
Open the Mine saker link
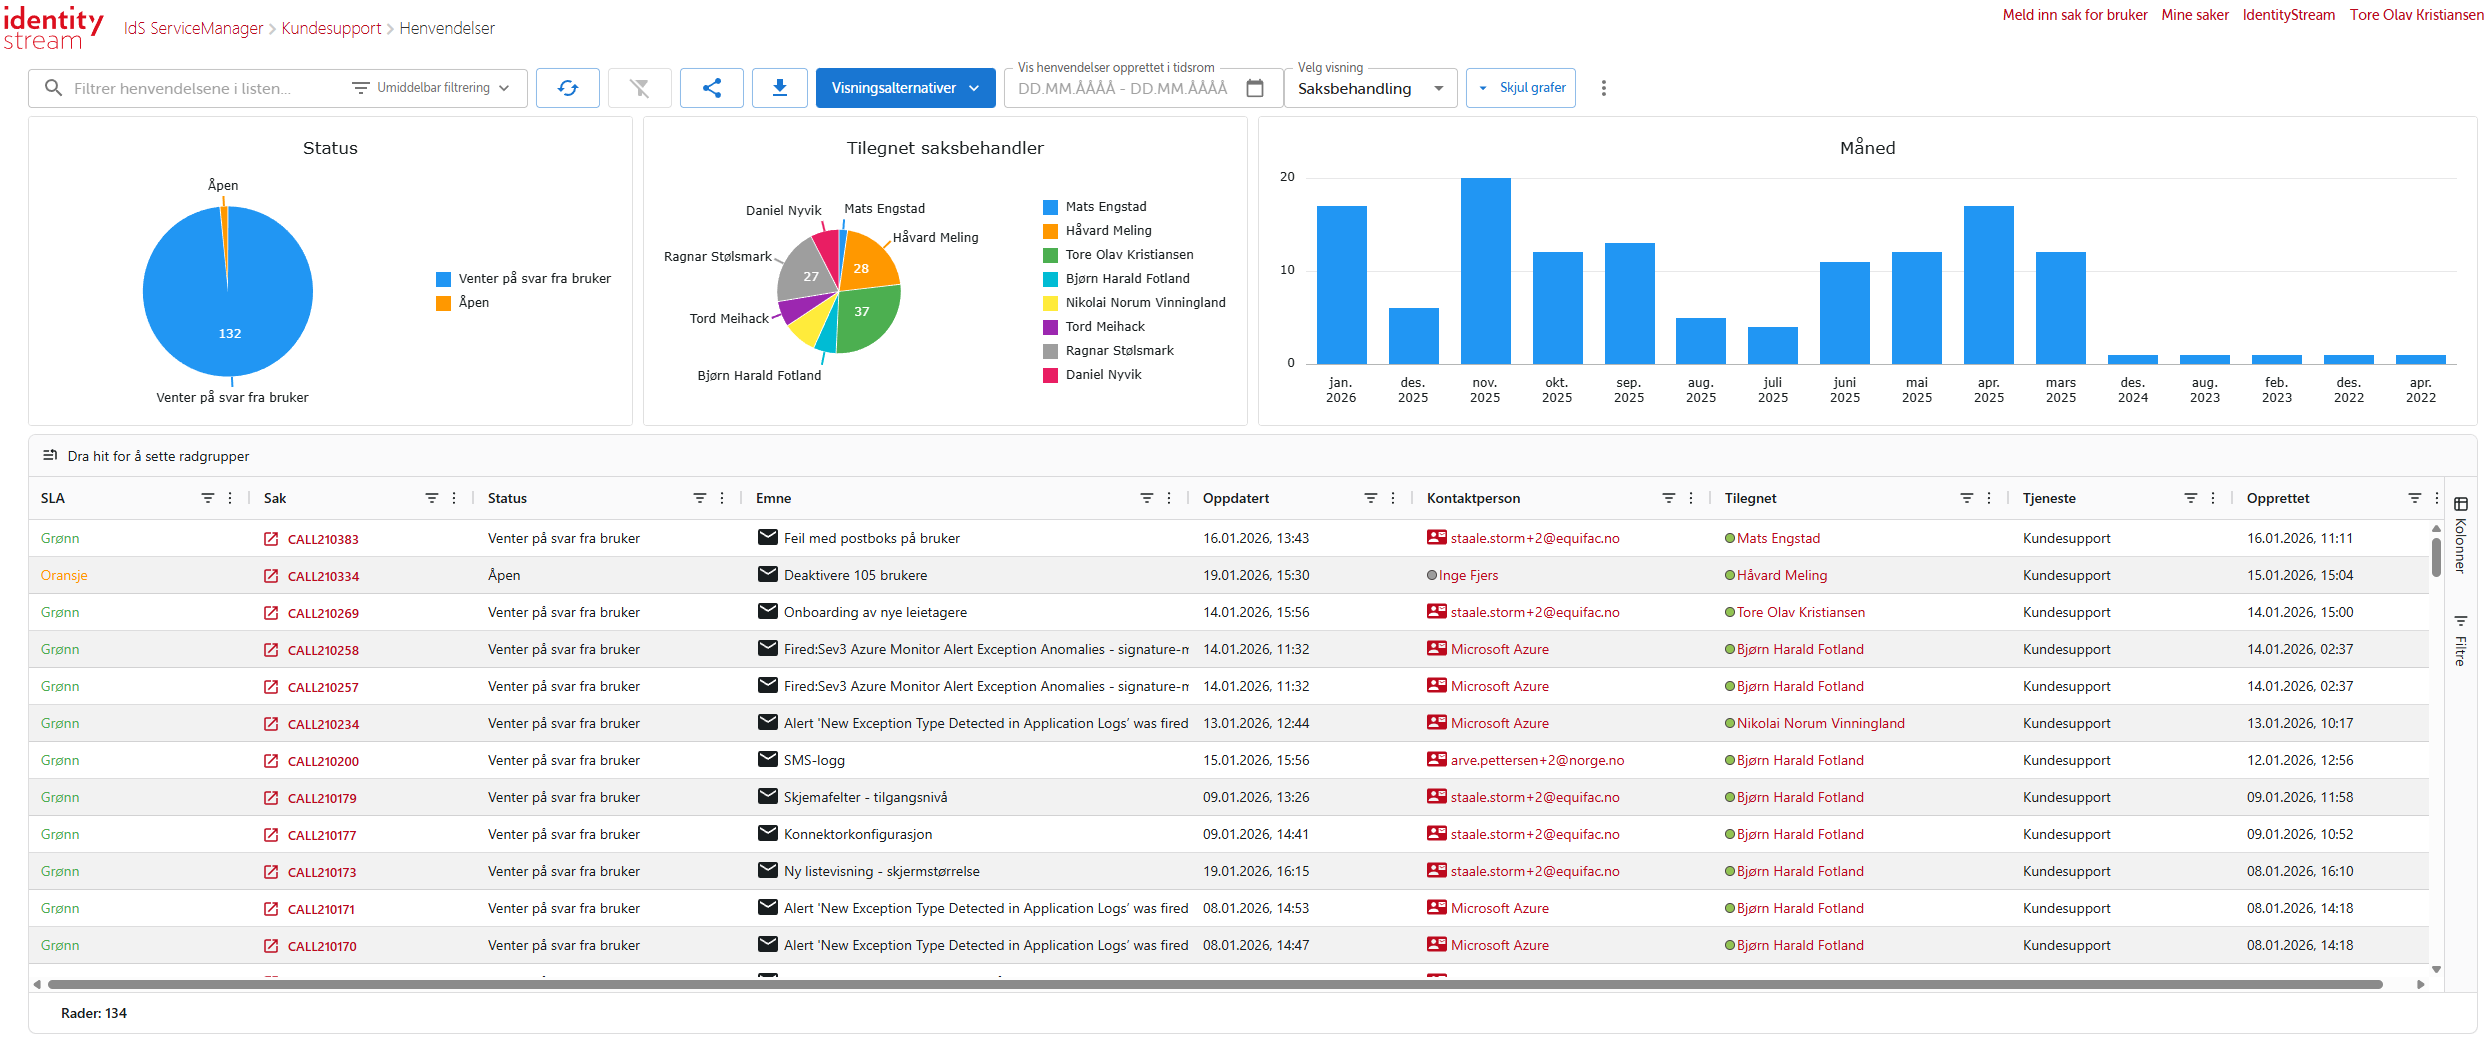tap(2194, 15)
